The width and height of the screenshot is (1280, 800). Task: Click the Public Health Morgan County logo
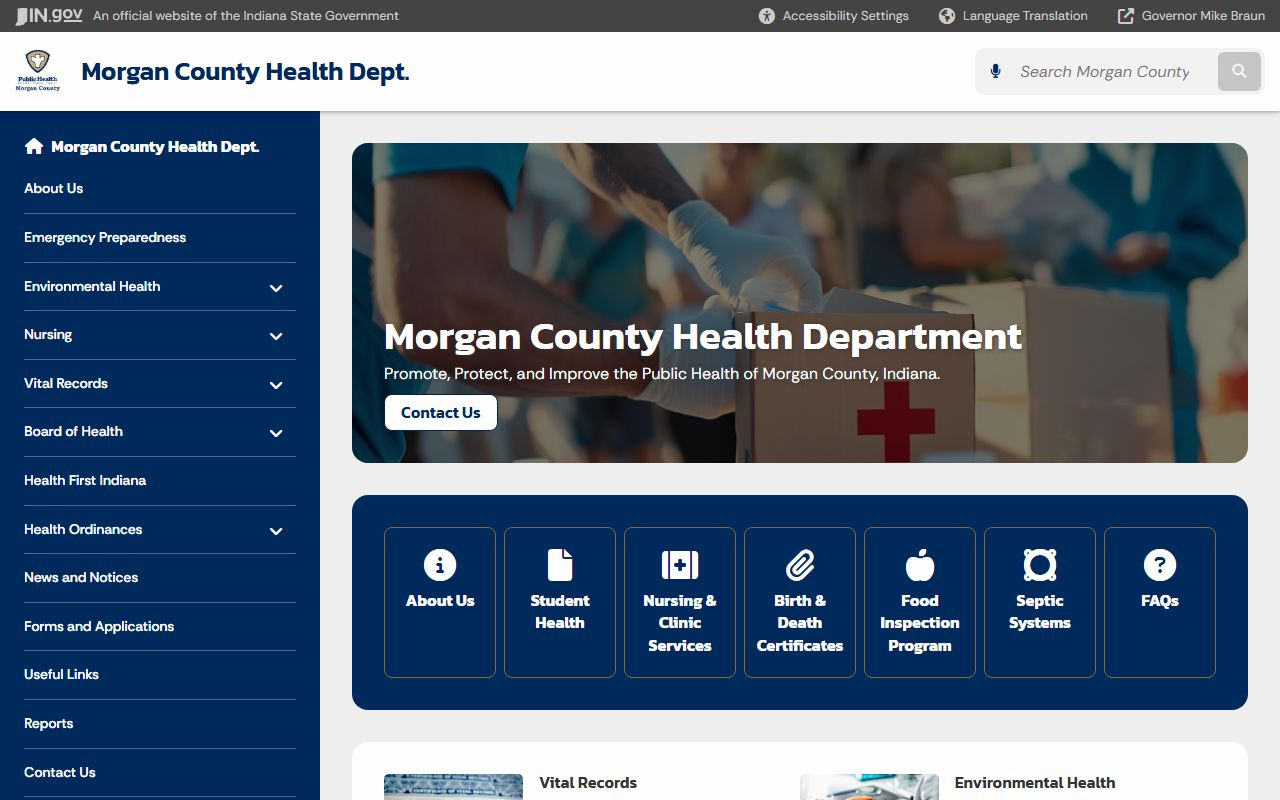point(38,71)
